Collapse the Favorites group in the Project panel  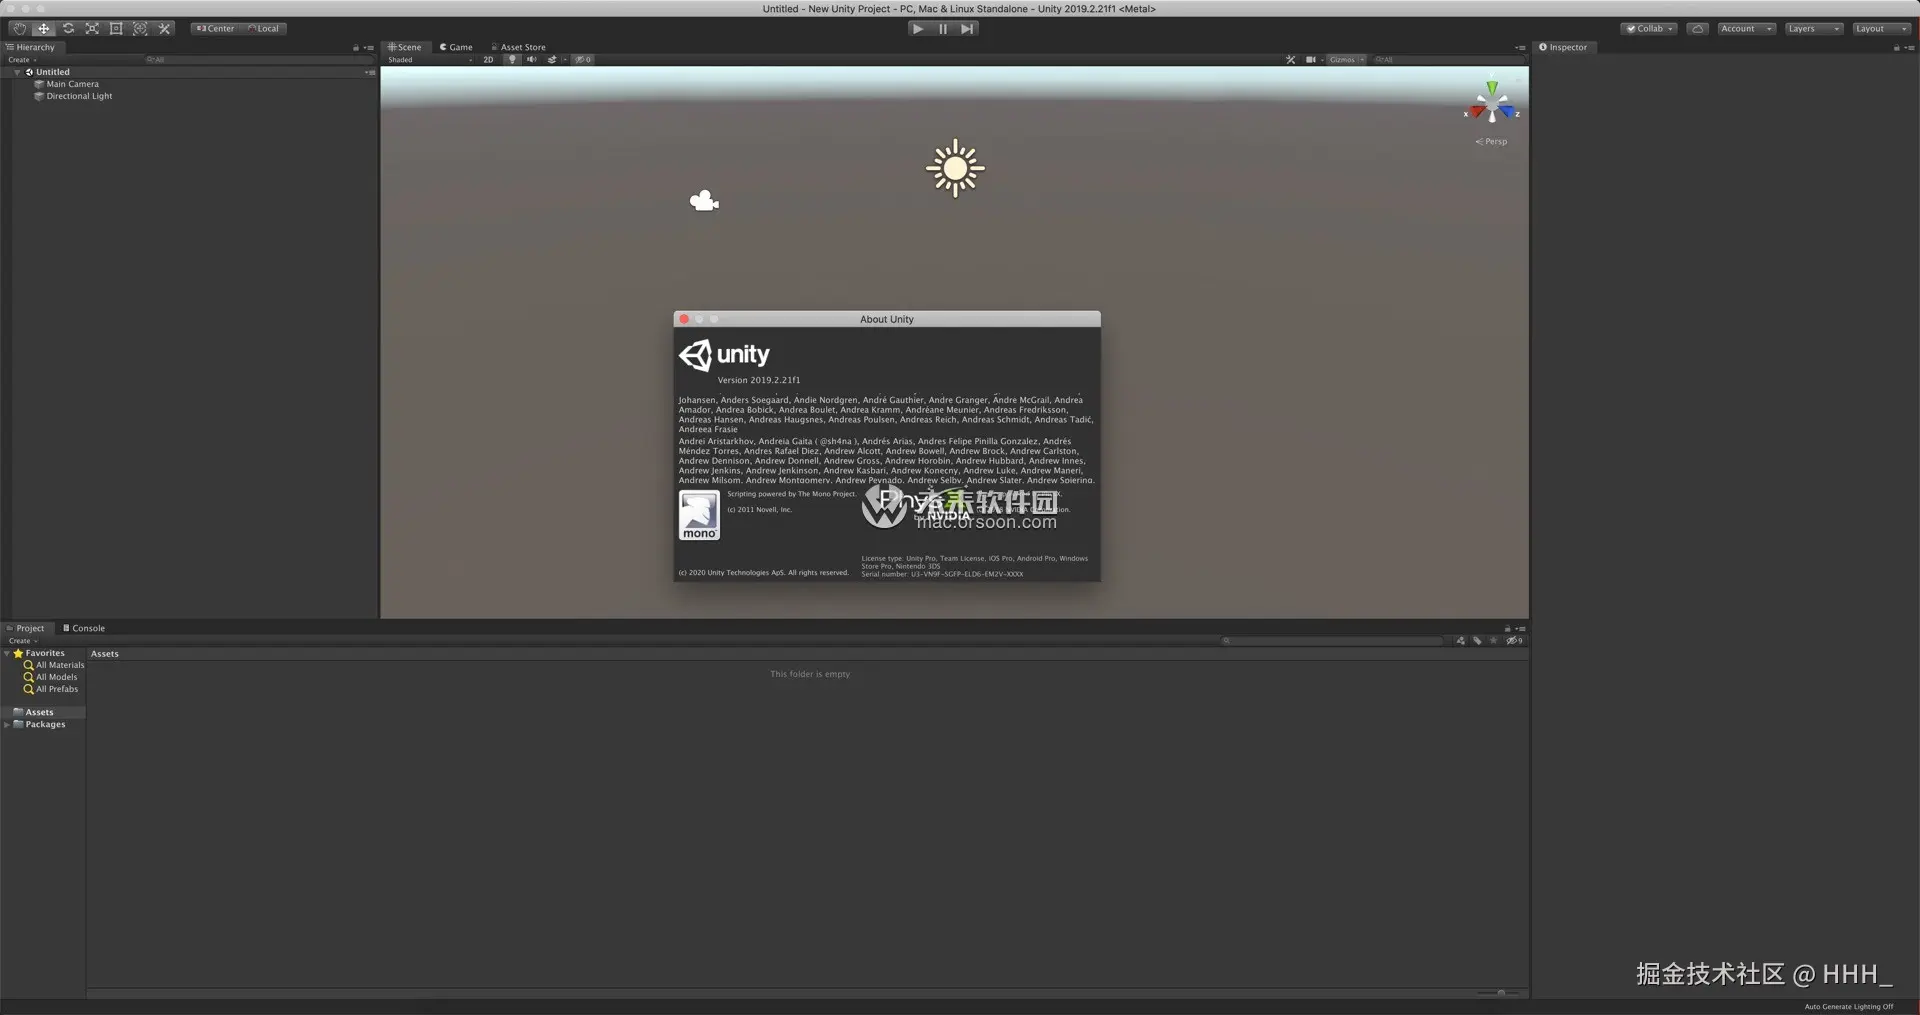pyautogui.click(x=7, y=653)
